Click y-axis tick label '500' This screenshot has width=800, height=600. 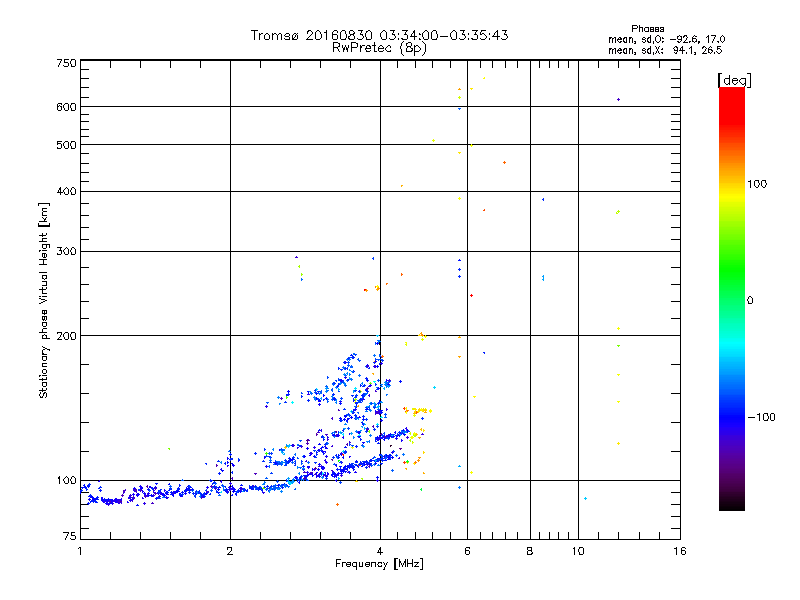pyautogui.click(x=66, y=145)
